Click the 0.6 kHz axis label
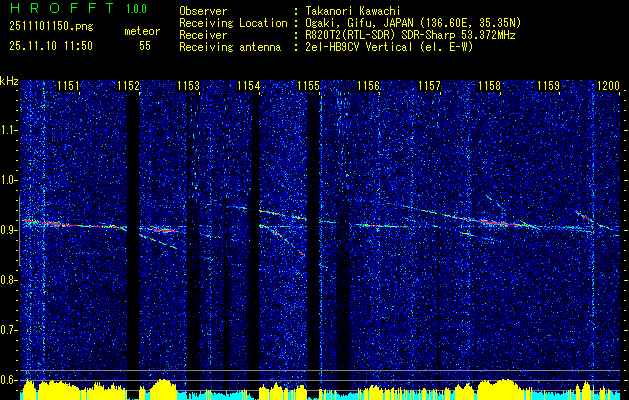Viewport: 629px width, 400px height. pyautogui.click(x=9, y=380)
